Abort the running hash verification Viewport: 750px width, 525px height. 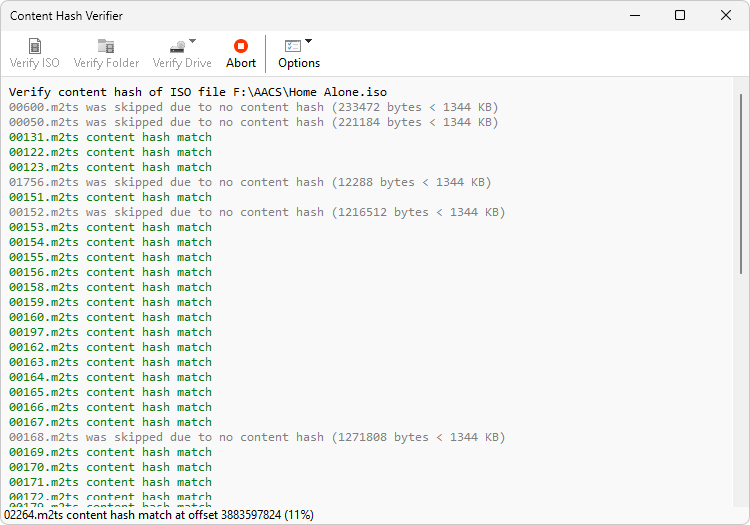(241, 46)
